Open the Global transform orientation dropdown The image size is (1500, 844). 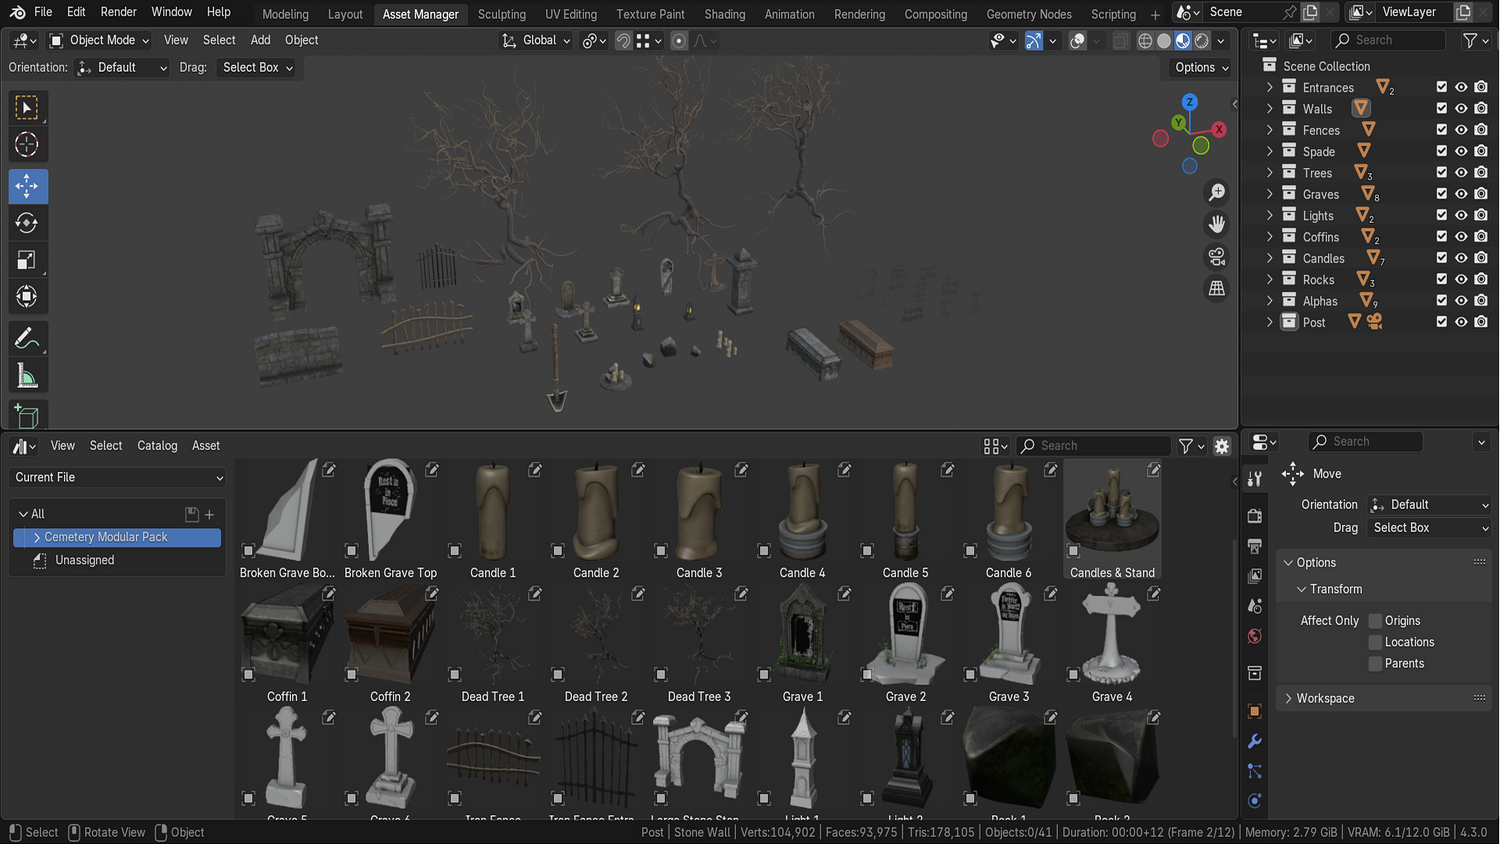(536, 40)
